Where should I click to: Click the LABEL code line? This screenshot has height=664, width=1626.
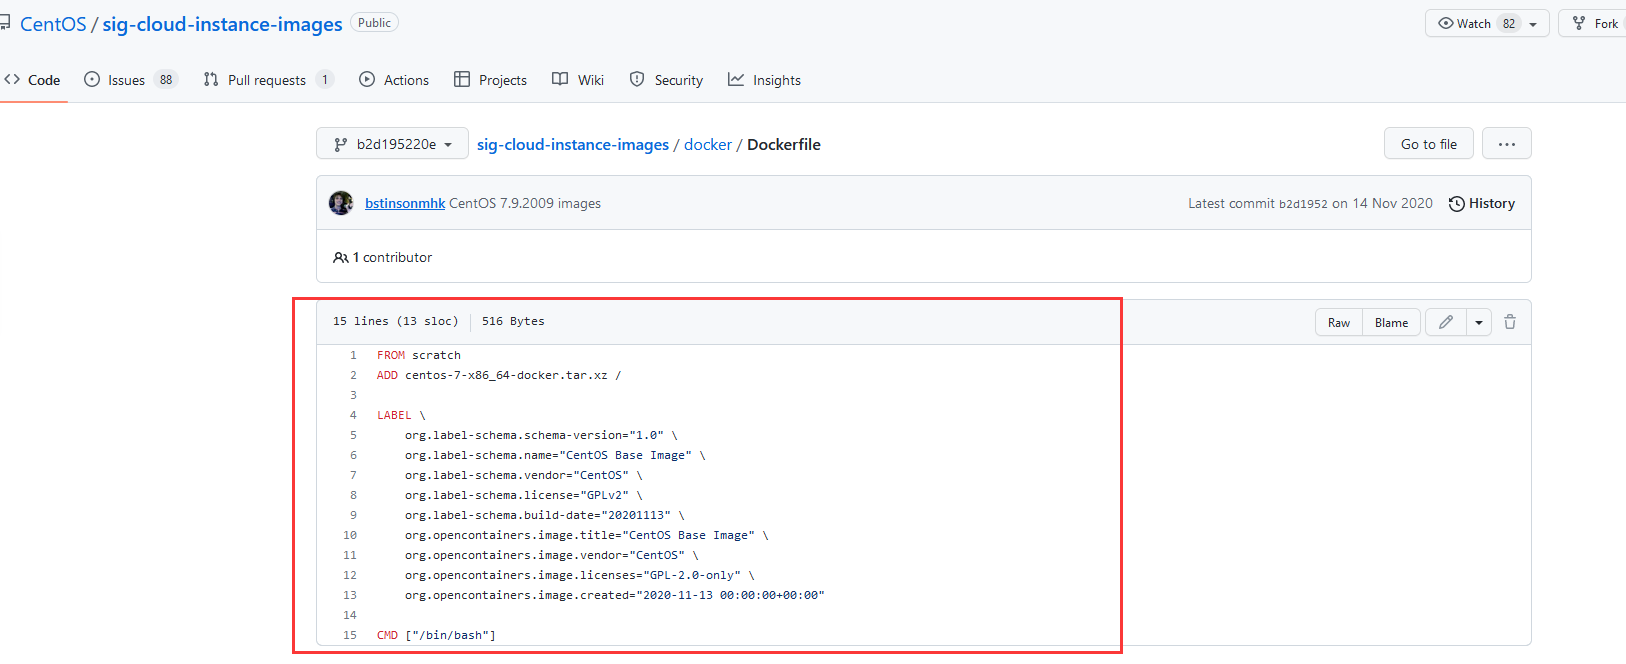[401, 415]
